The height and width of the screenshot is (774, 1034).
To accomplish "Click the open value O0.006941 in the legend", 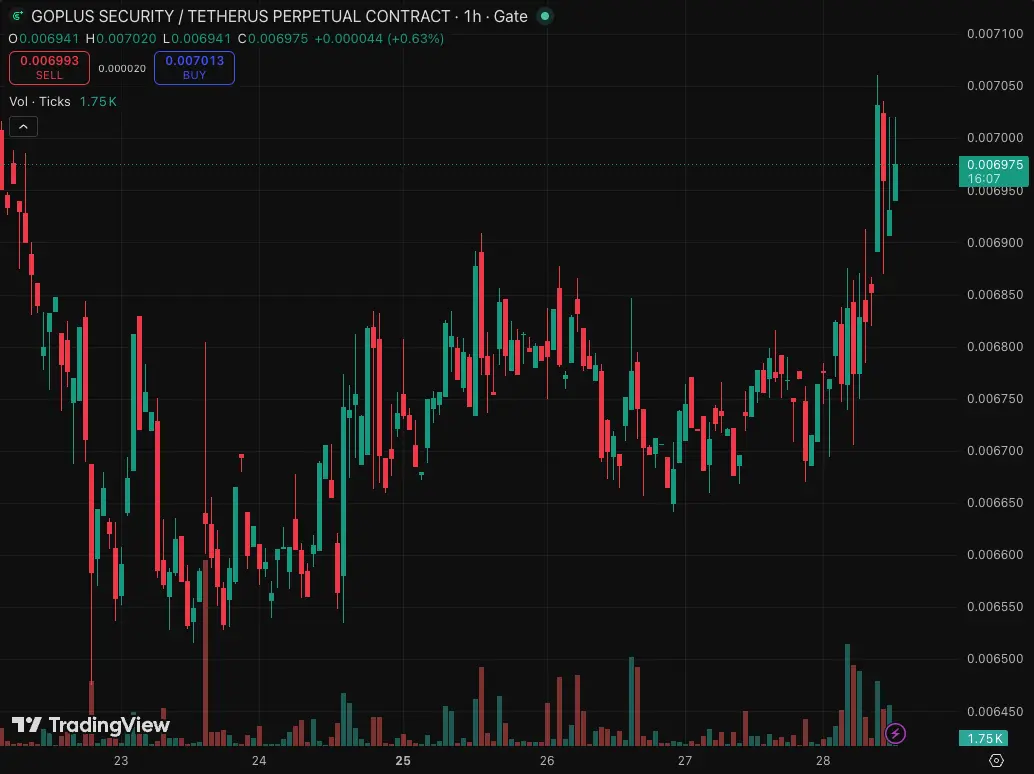I will (x=44, y=39).
